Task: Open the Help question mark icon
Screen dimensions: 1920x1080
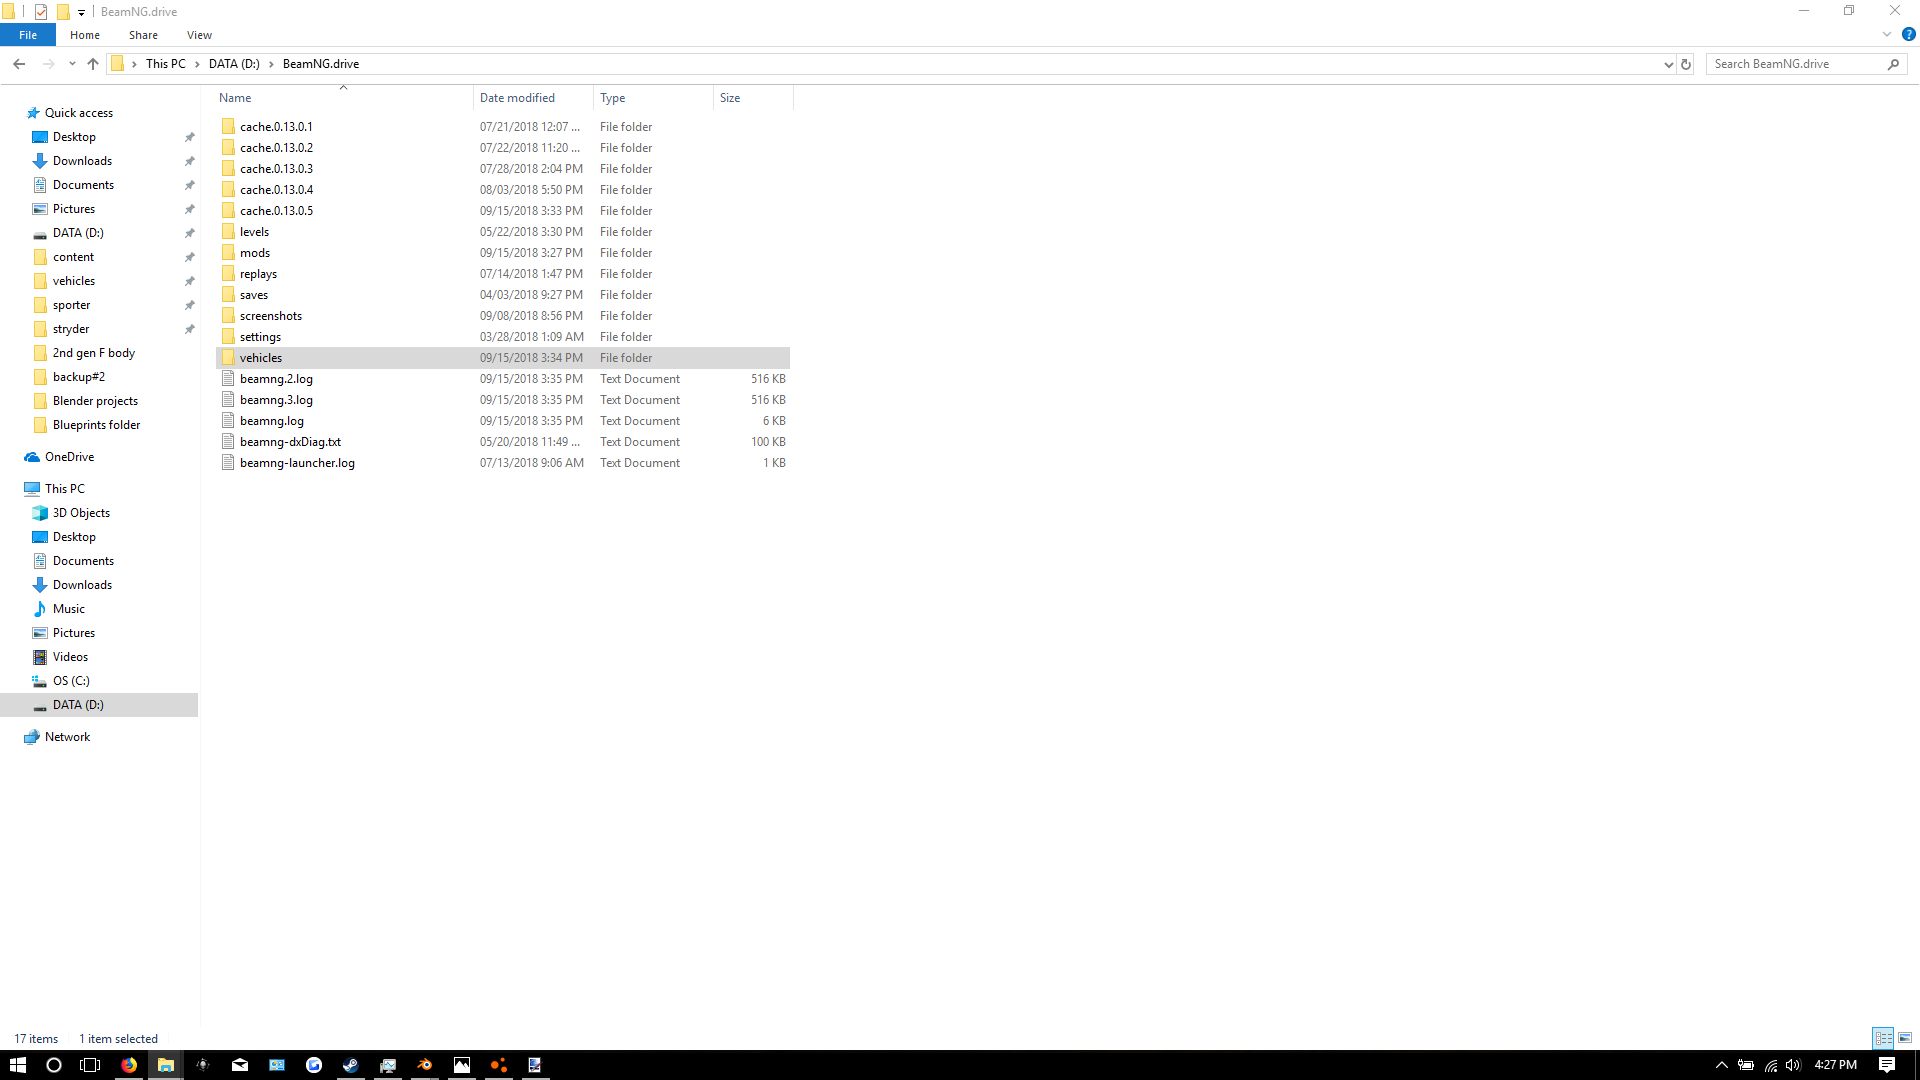Action: 1908,34
